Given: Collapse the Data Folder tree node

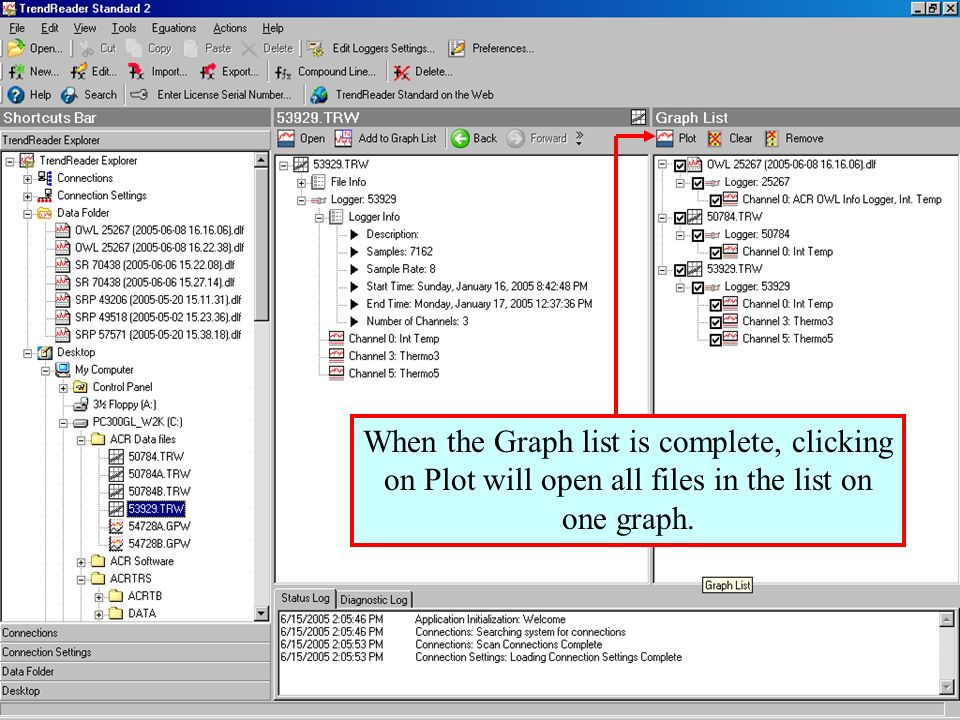Looking at the screenshot, I should tap(28, 214).
